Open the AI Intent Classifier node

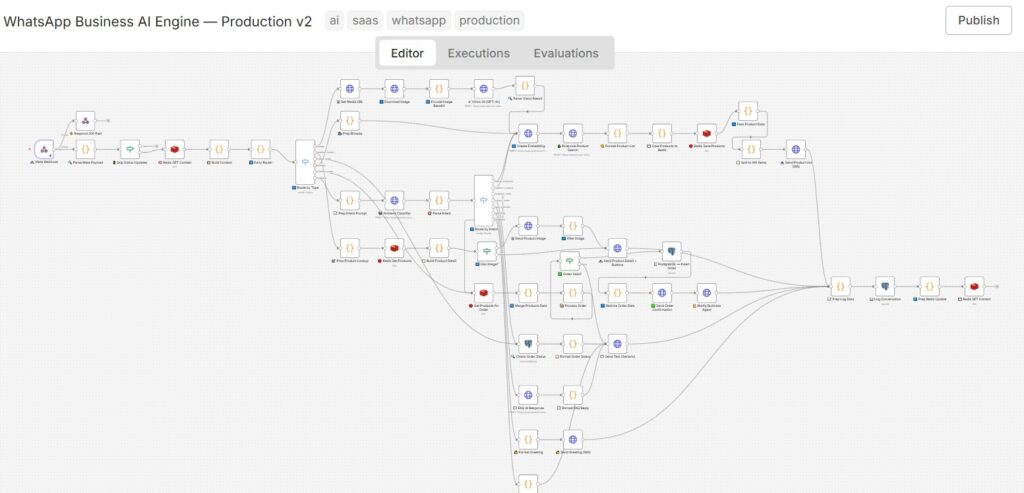(394, 200)
